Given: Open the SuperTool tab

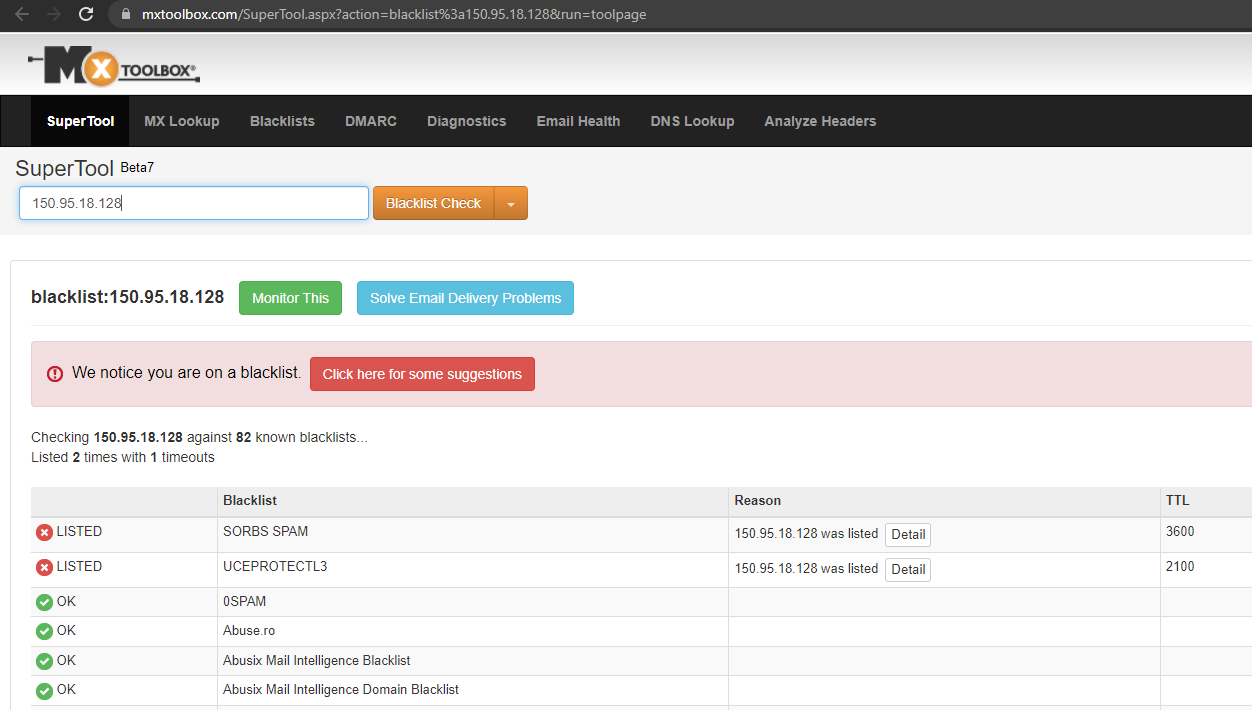Looking at the screenshot, I should point(80,121).
